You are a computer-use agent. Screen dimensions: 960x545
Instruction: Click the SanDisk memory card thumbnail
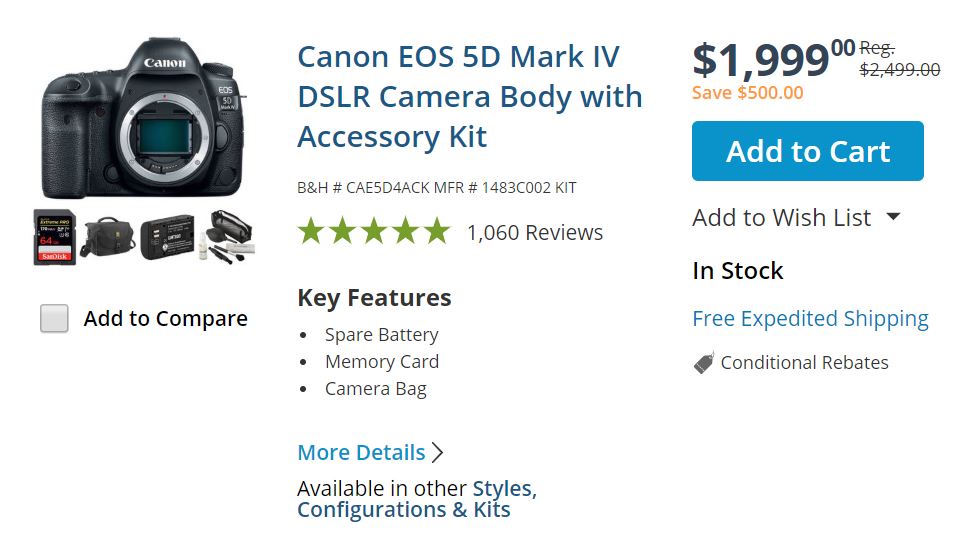pyautogui.click(x=54, y=237)
